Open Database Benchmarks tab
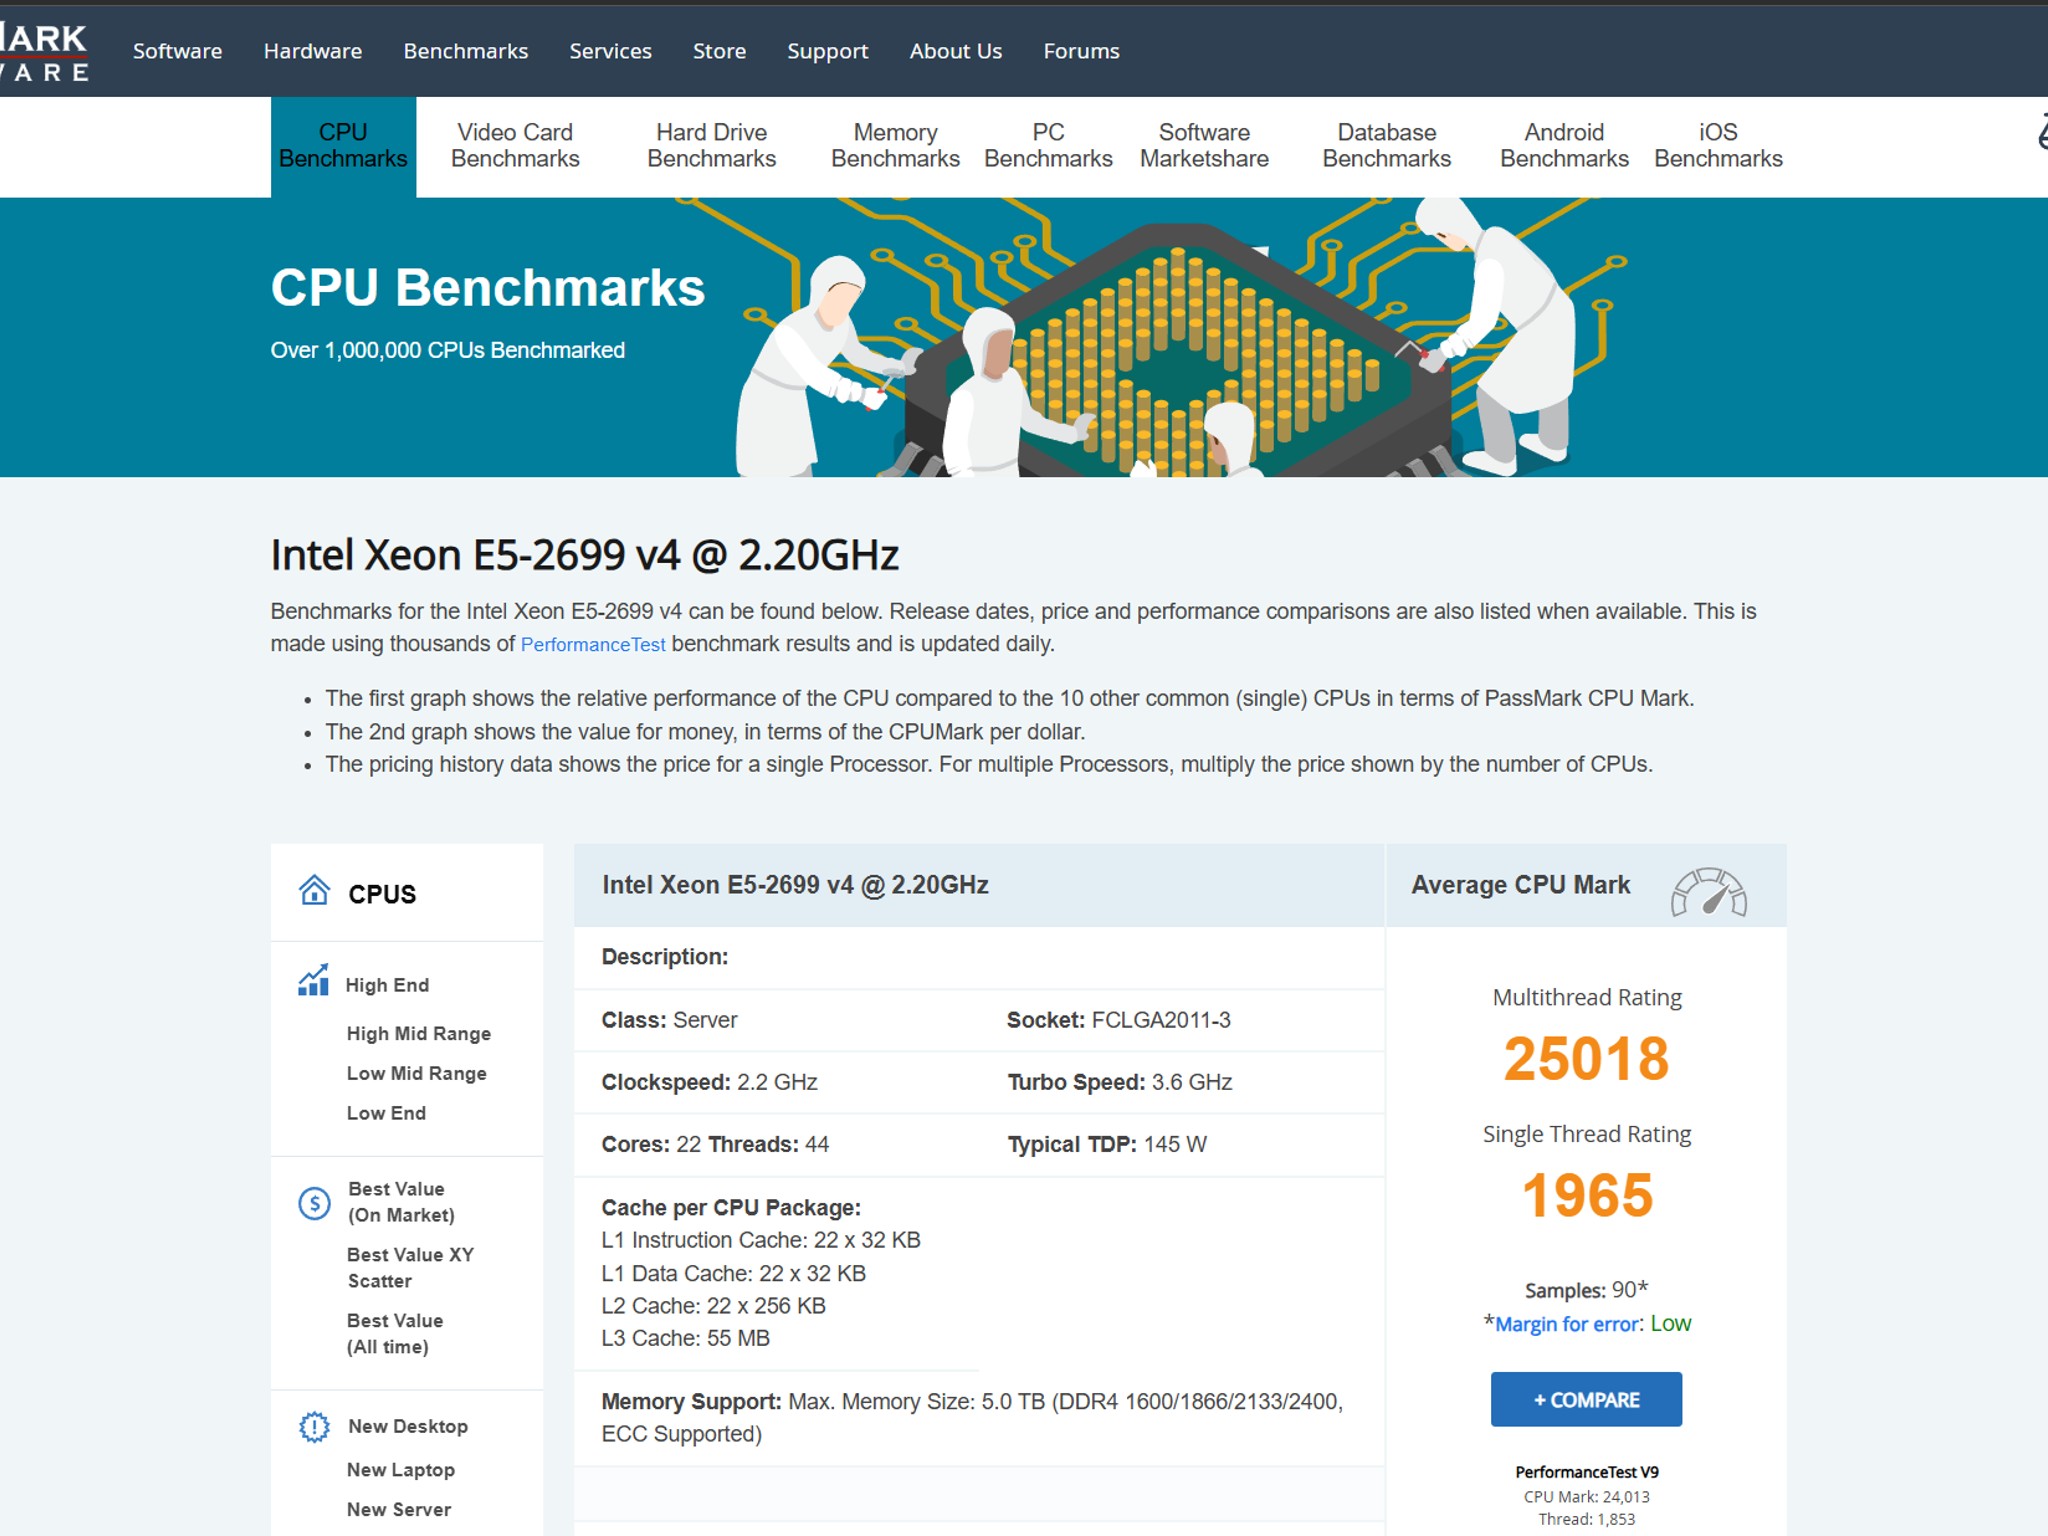Screen dimensions: 2048x1536 [x=1386, y=146]
